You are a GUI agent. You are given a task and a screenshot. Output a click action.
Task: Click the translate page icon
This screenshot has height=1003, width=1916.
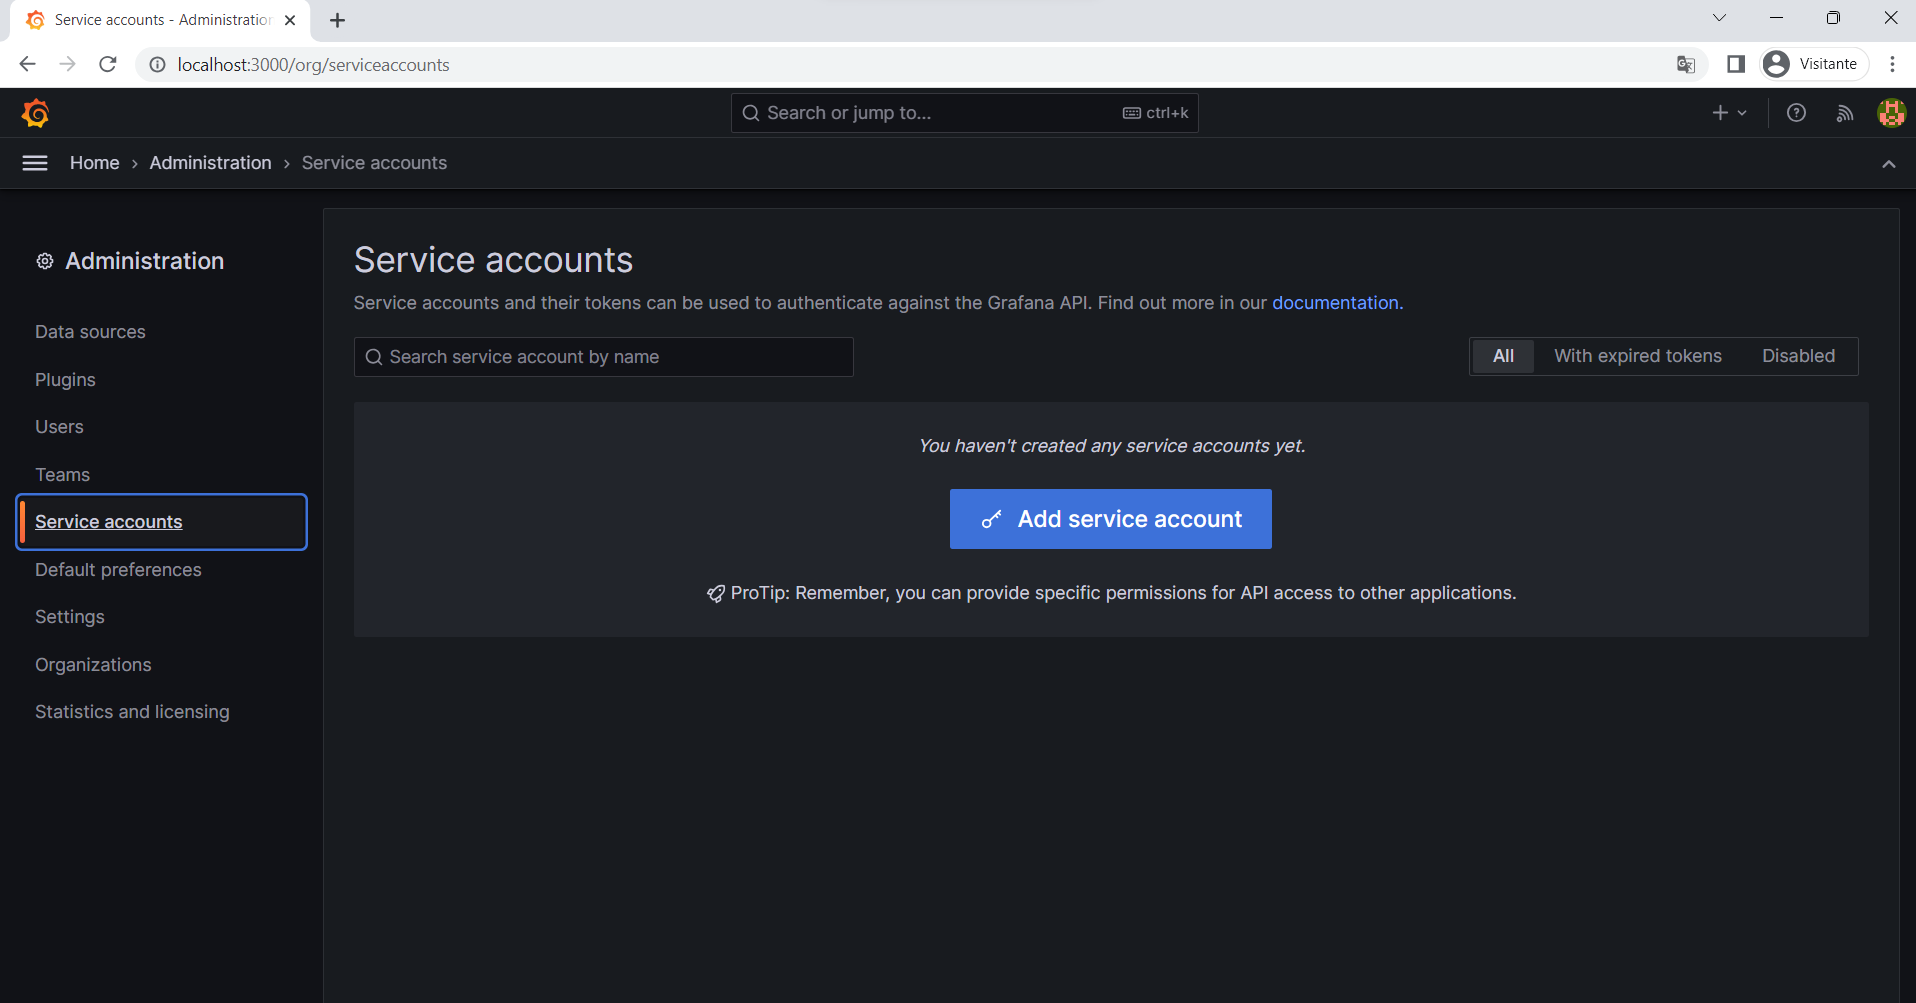click(1686, 64)
